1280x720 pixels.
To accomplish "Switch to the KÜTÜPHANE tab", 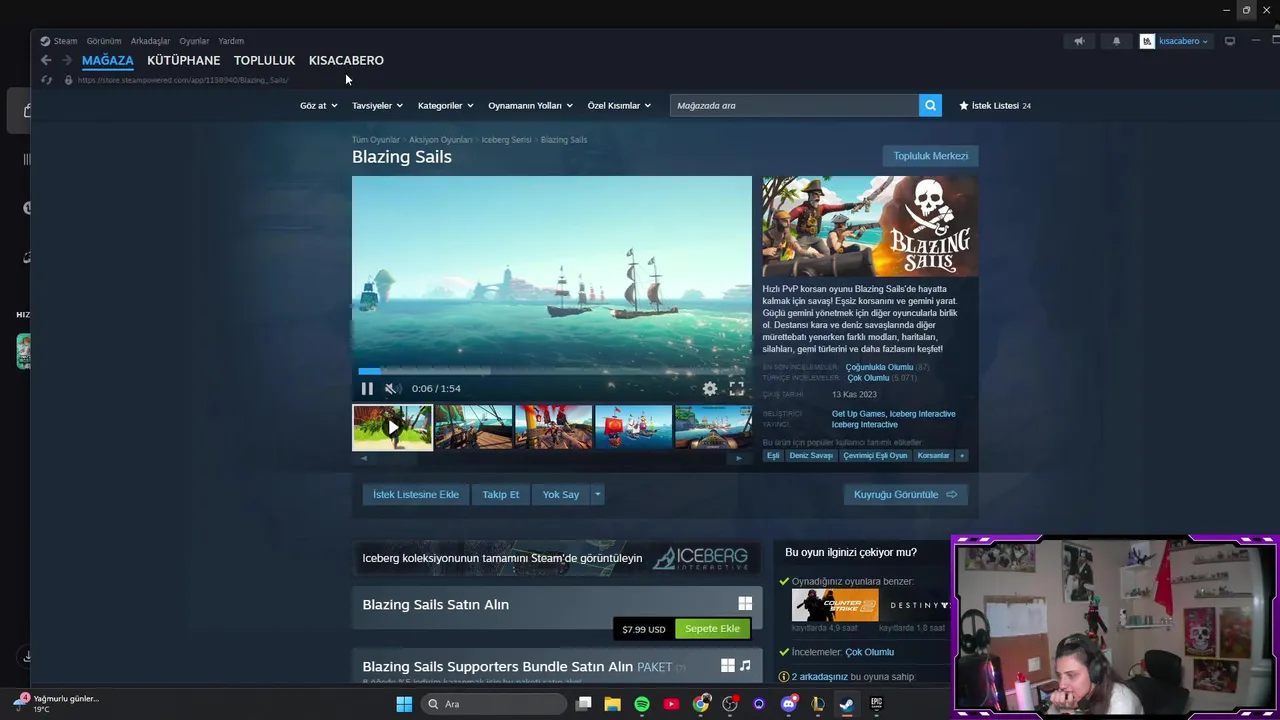I will coord(183,60).
